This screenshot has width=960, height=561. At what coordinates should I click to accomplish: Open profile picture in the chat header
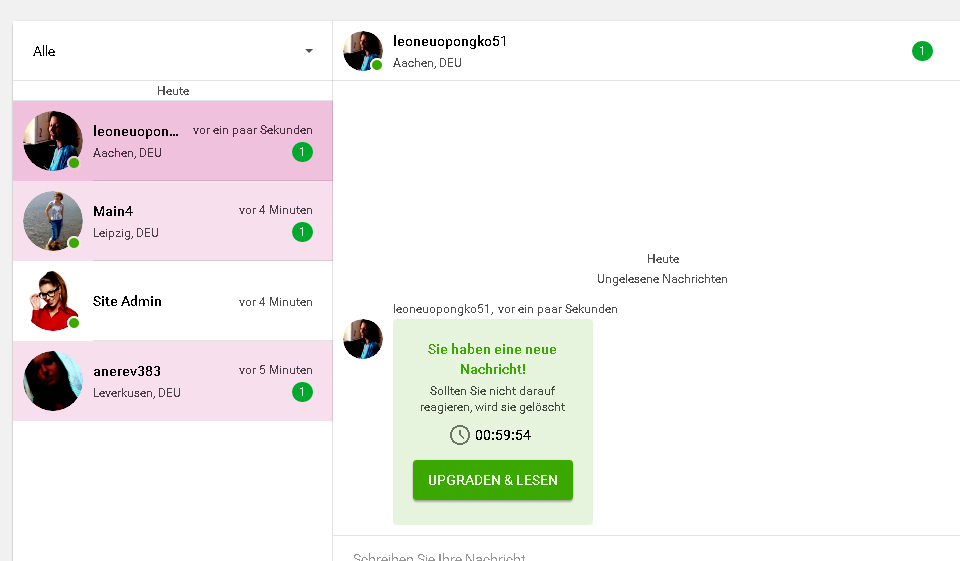point(362,51)
